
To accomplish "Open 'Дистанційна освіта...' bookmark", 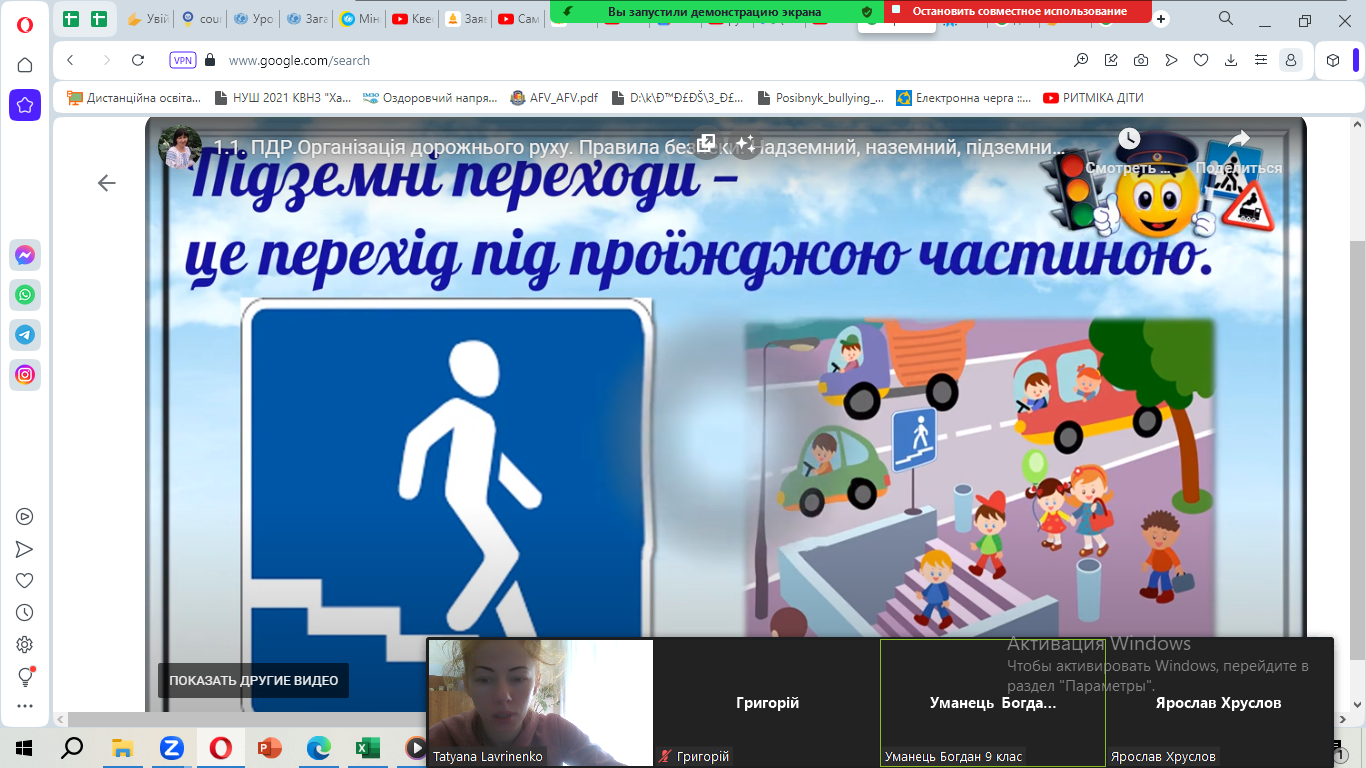I will pyautogui.click(x=134, y=98).
